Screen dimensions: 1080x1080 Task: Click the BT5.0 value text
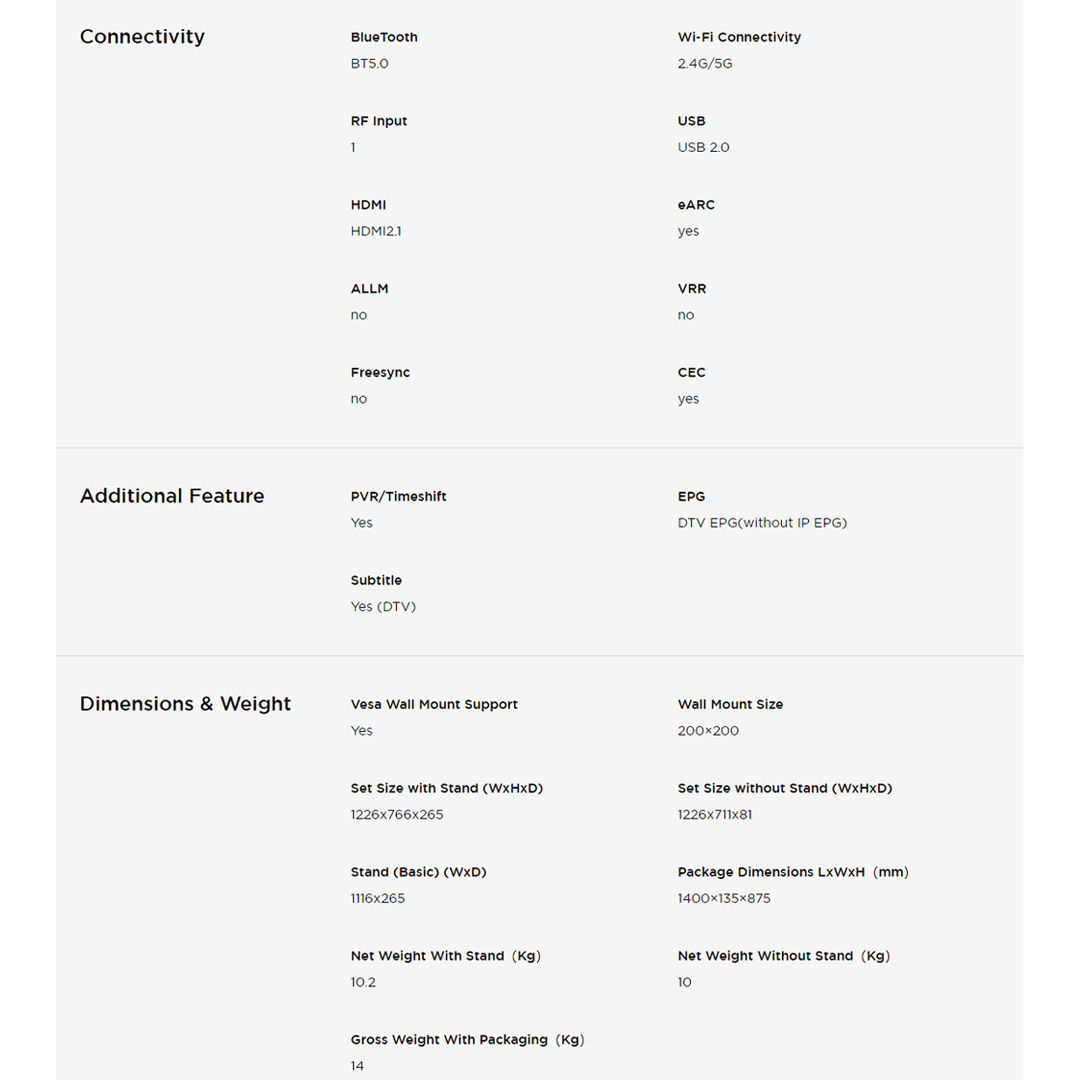pos(369,63)
